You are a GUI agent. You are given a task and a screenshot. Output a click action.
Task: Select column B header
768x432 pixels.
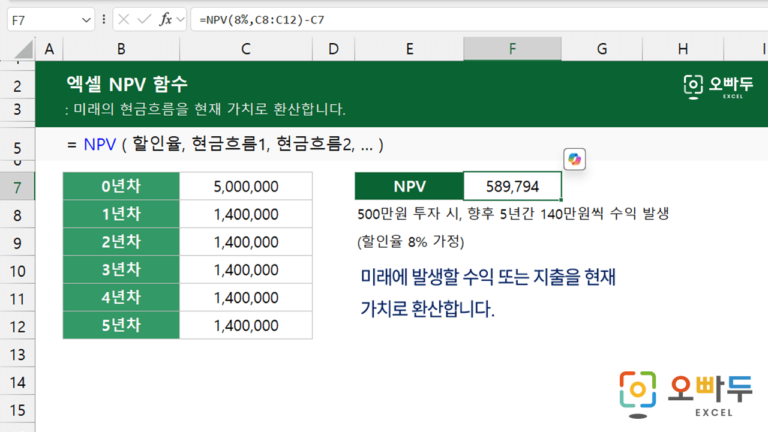[x=121, y=49]
